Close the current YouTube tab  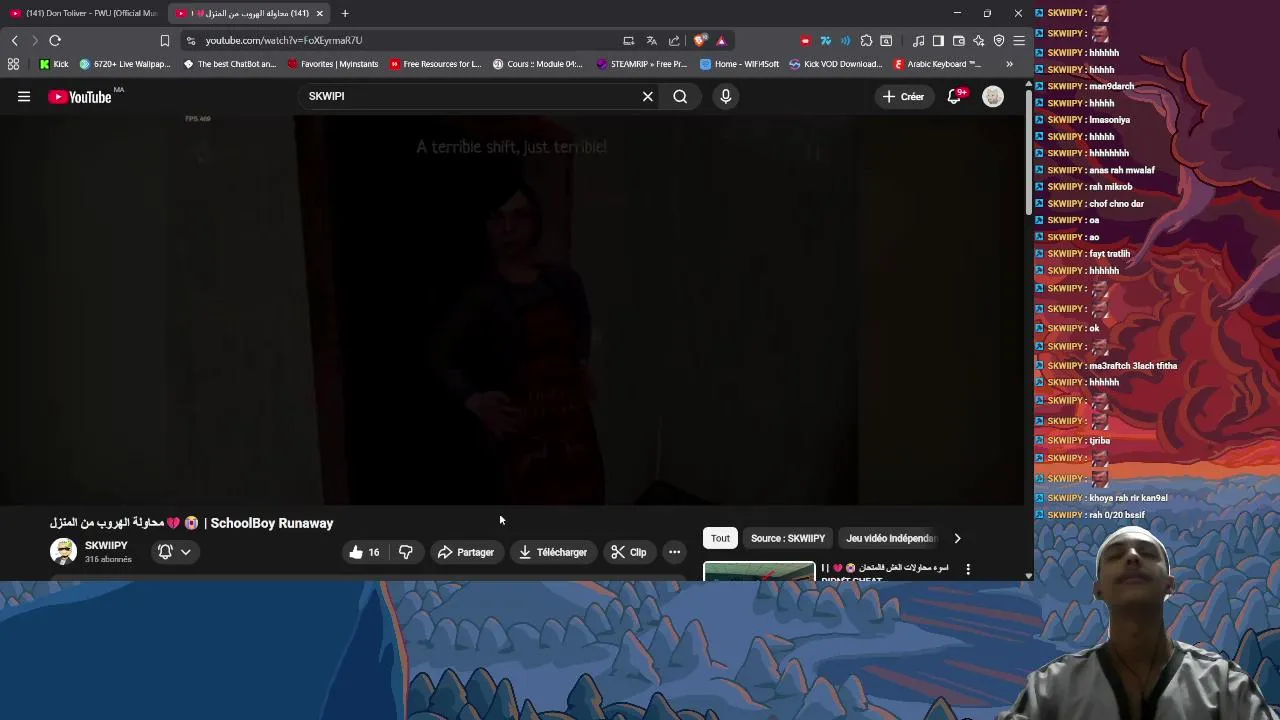320,13
